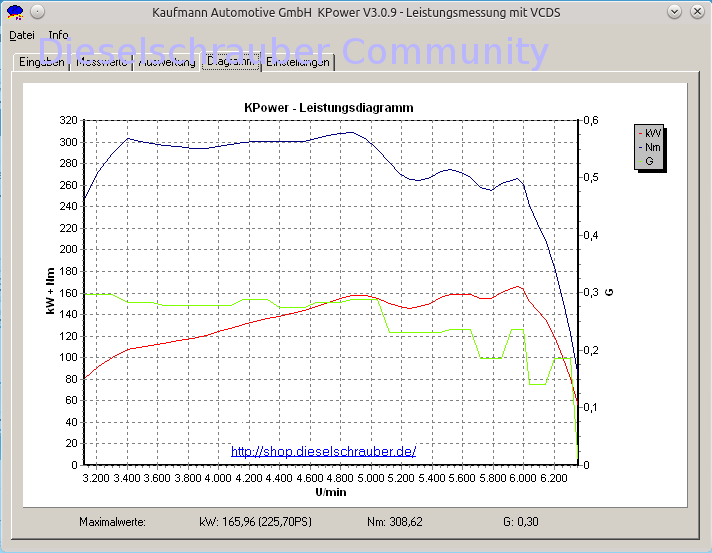Select the Diagramm tab
712x553 pixels.
tap(231, 61)
